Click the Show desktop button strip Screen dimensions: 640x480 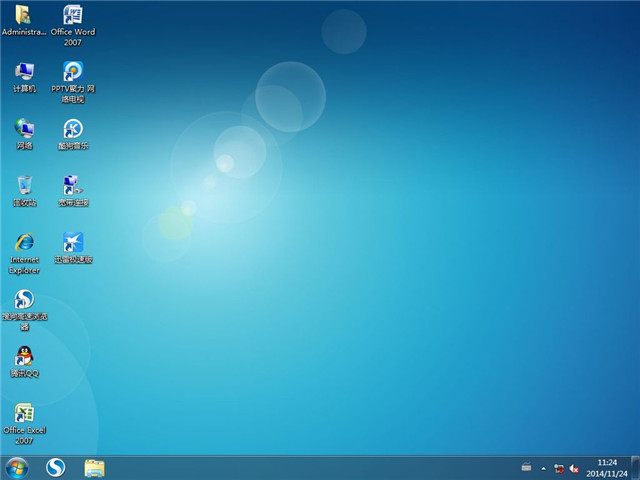point(636,468)
